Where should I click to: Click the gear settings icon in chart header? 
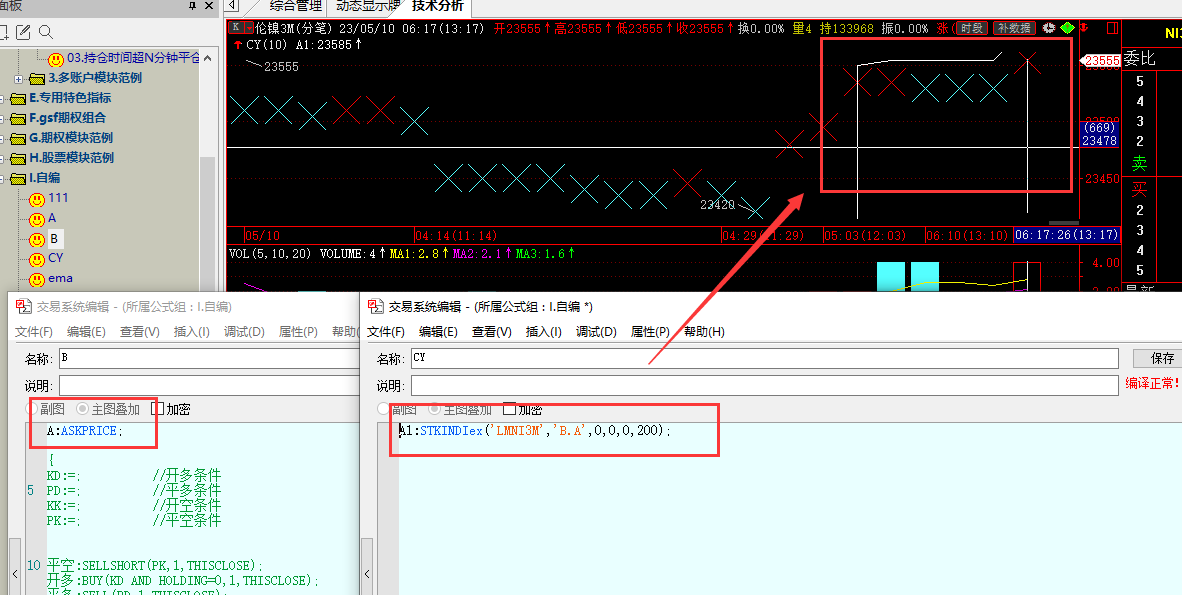point(1049,28)
